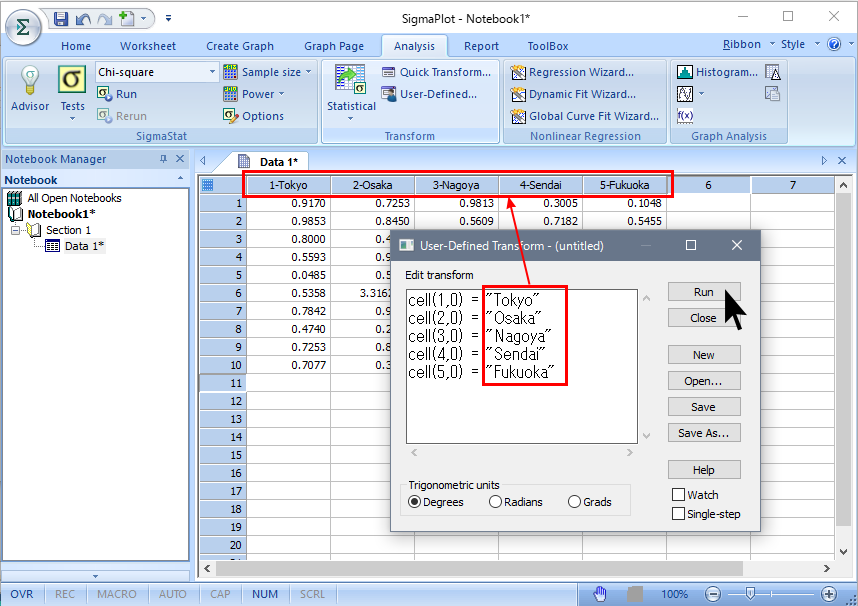Switch to the Worksheet ribbon tab
The height and width of the screenshot is (606, 858).
coord(148,46)
